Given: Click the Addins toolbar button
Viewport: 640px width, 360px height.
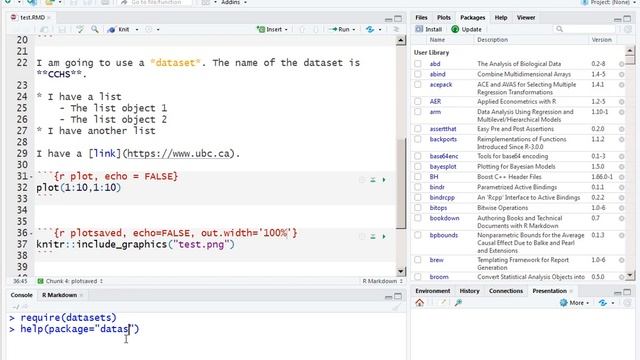Looking at the screenshot, I should point(231,2).
